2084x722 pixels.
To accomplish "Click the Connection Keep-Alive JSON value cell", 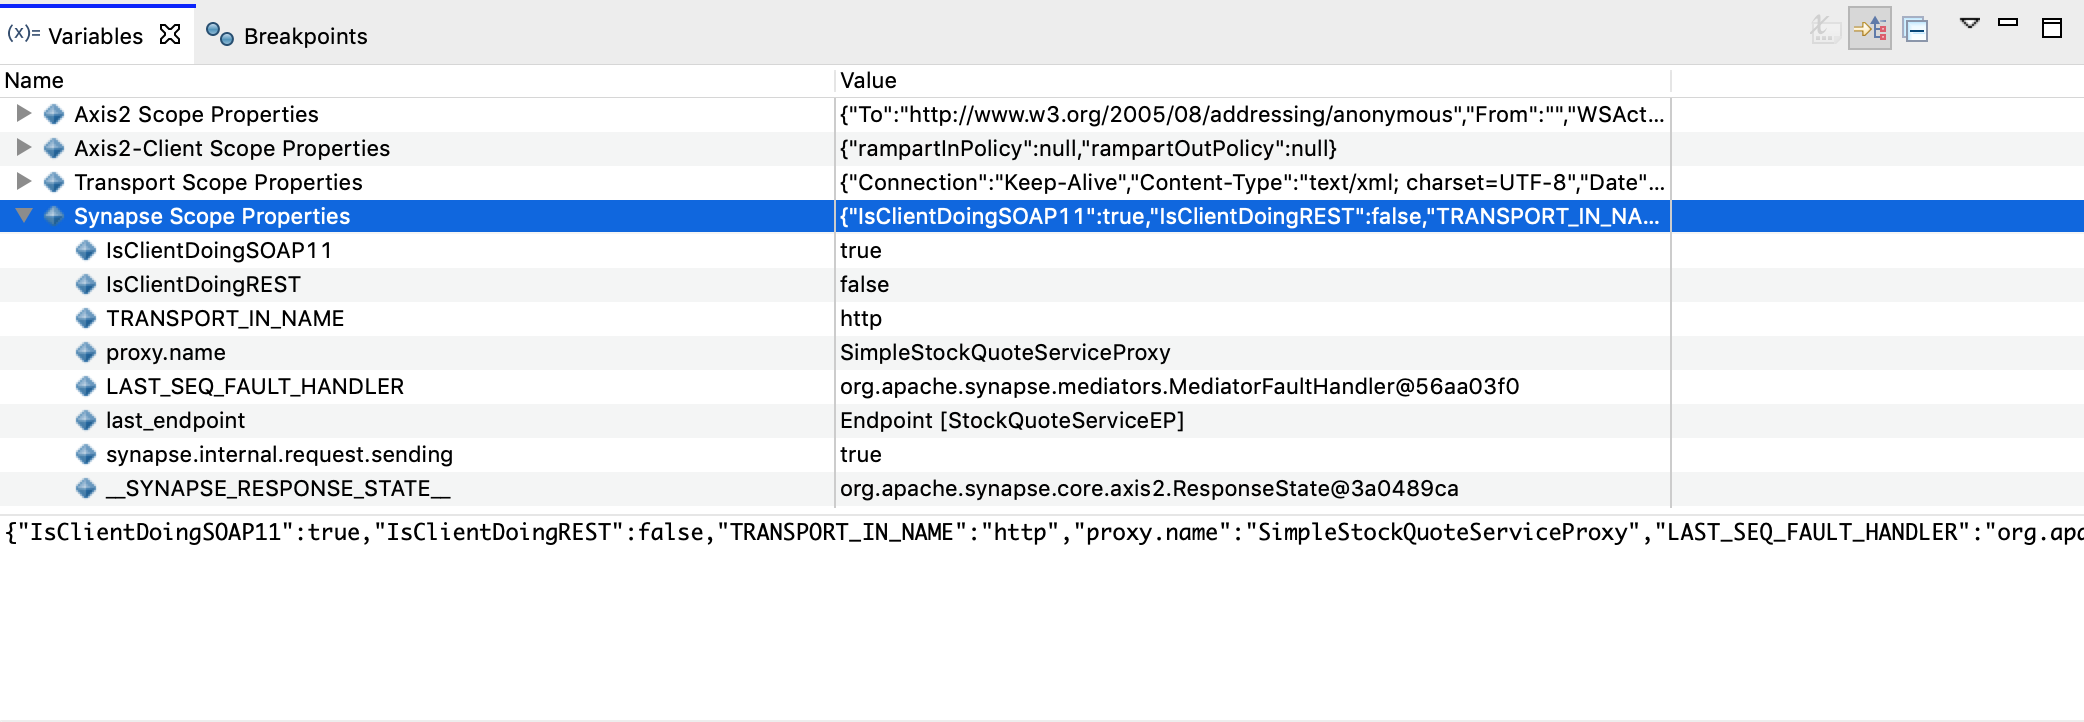I will [1252, 182].
